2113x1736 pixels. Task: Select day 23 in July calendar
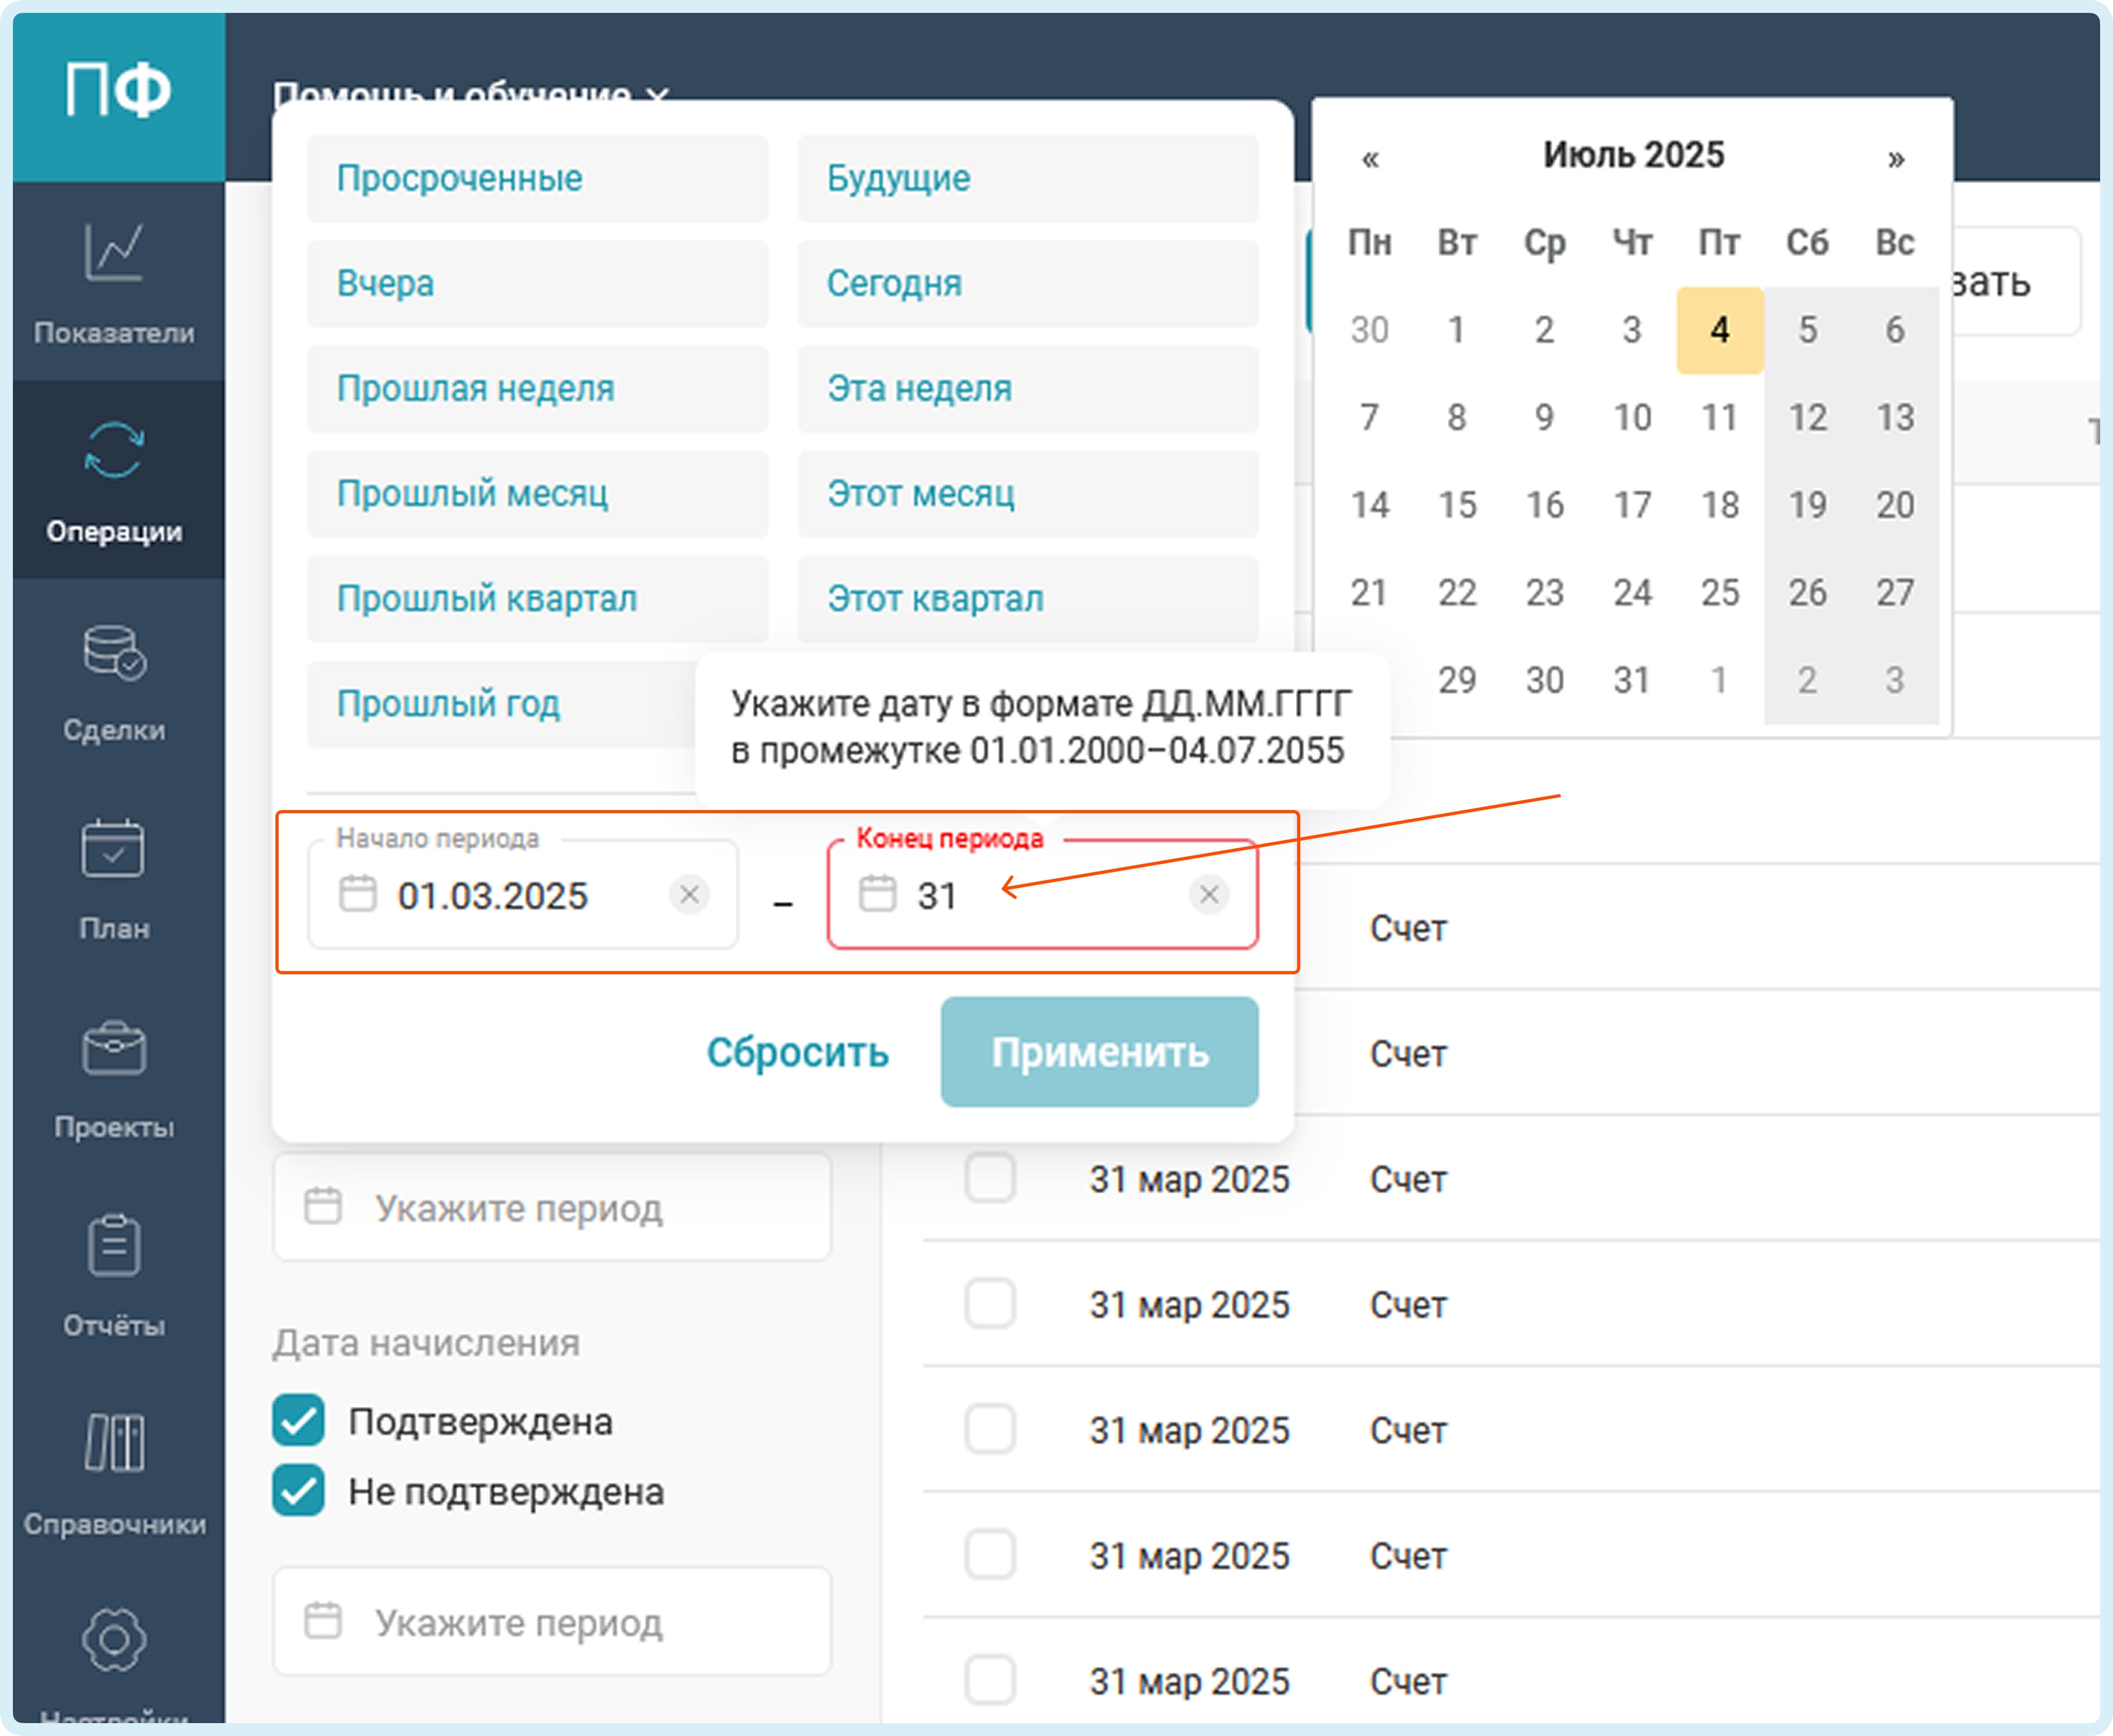pos(1545,592)
